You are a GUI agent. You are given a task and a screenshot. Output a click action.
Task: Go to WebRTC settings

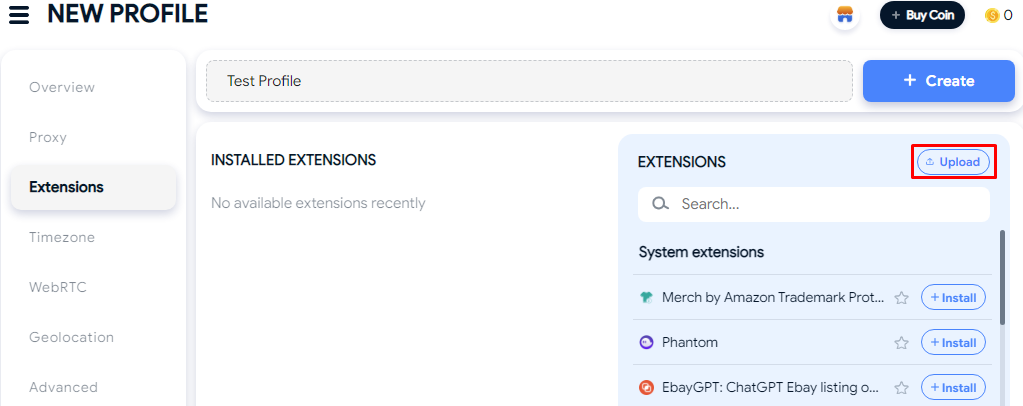coord(58,287)
